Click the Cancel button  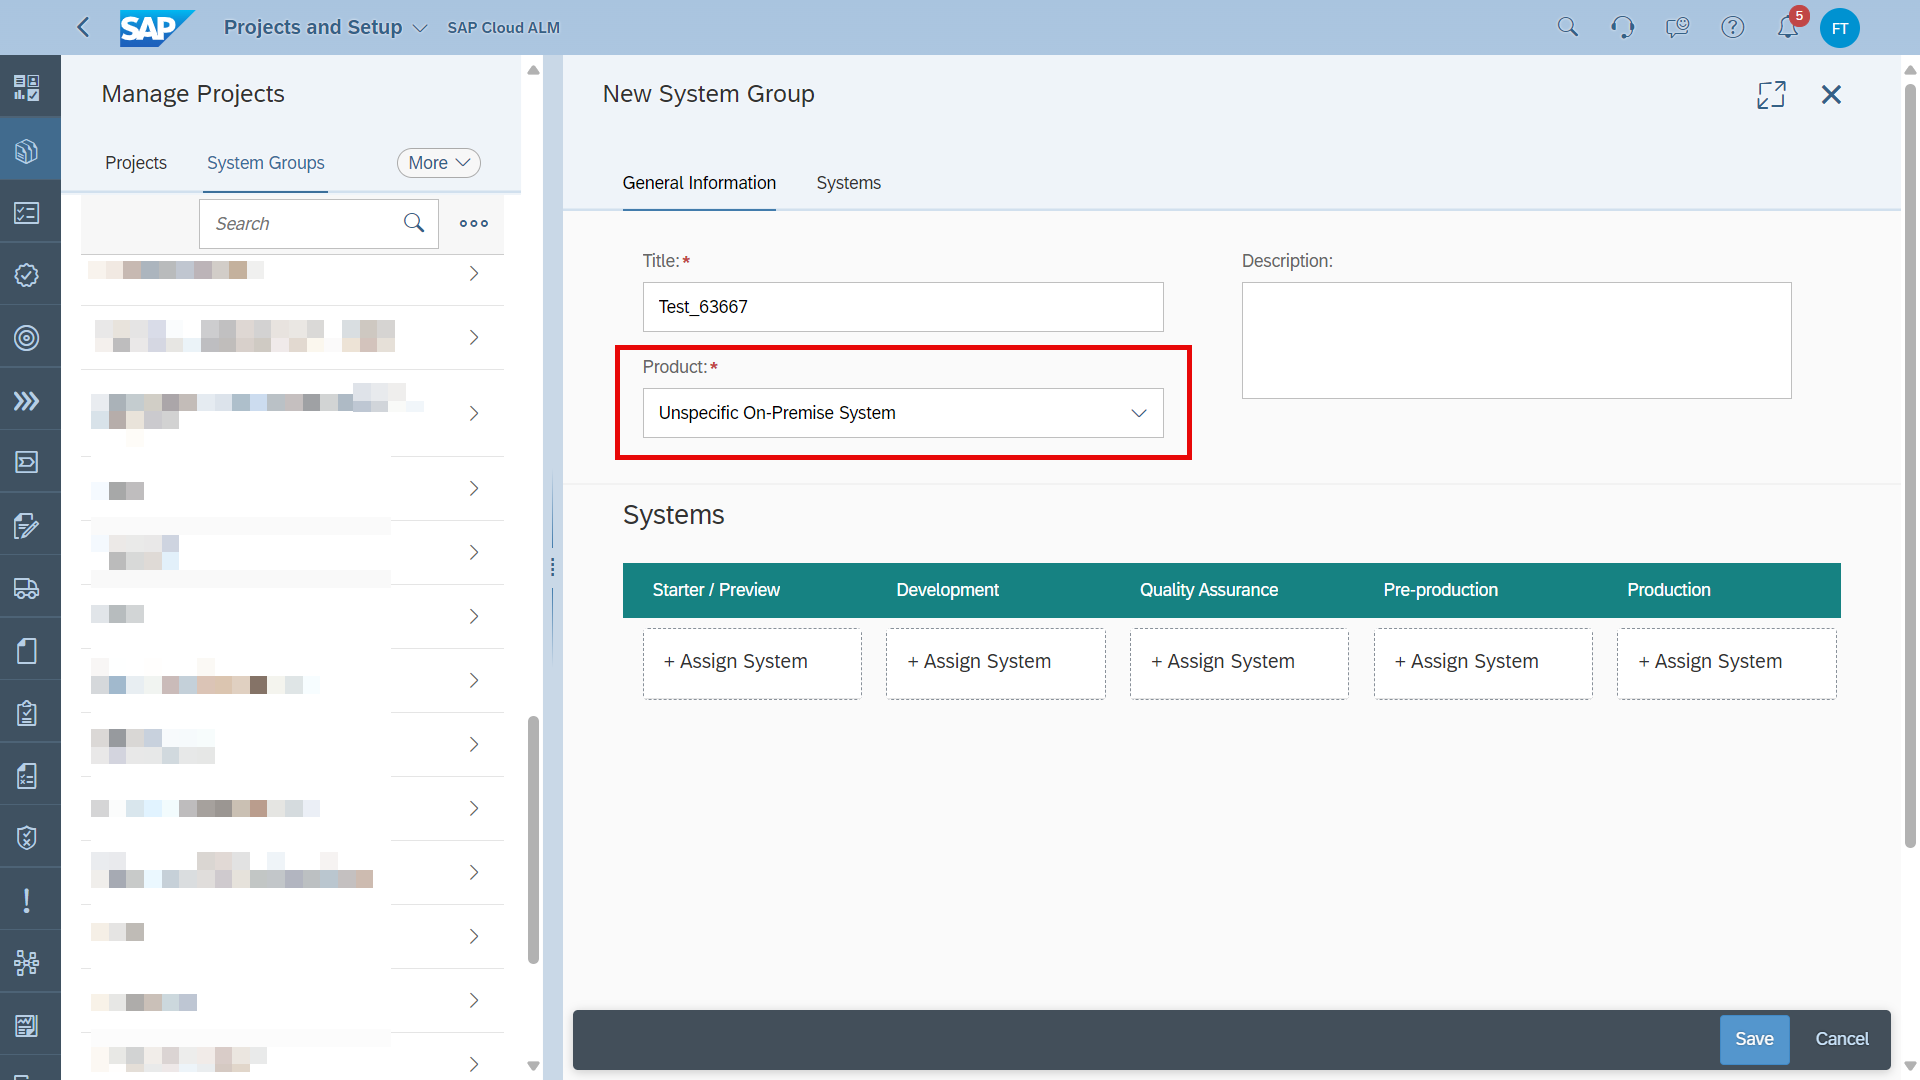tap(1841, 1039)
